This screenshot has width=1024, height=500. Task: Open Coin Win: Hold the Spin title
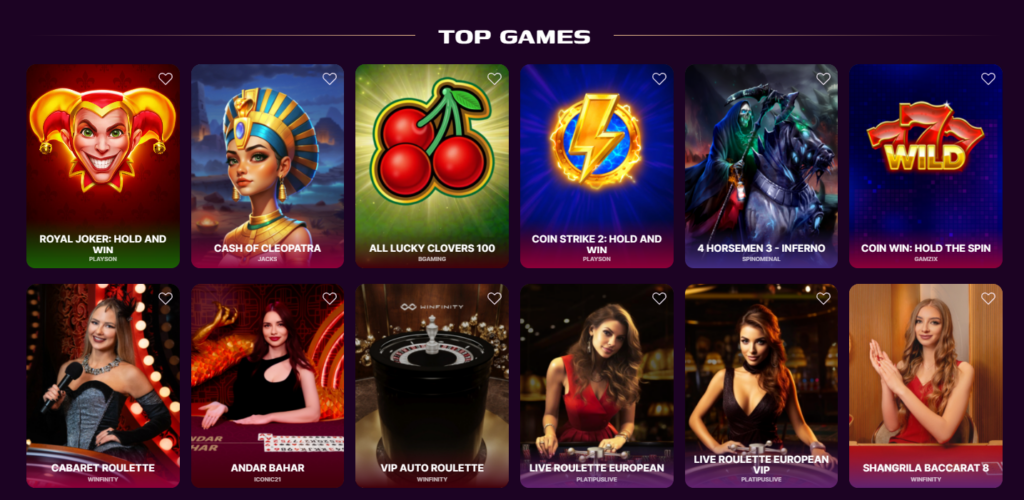click(925, 248)
